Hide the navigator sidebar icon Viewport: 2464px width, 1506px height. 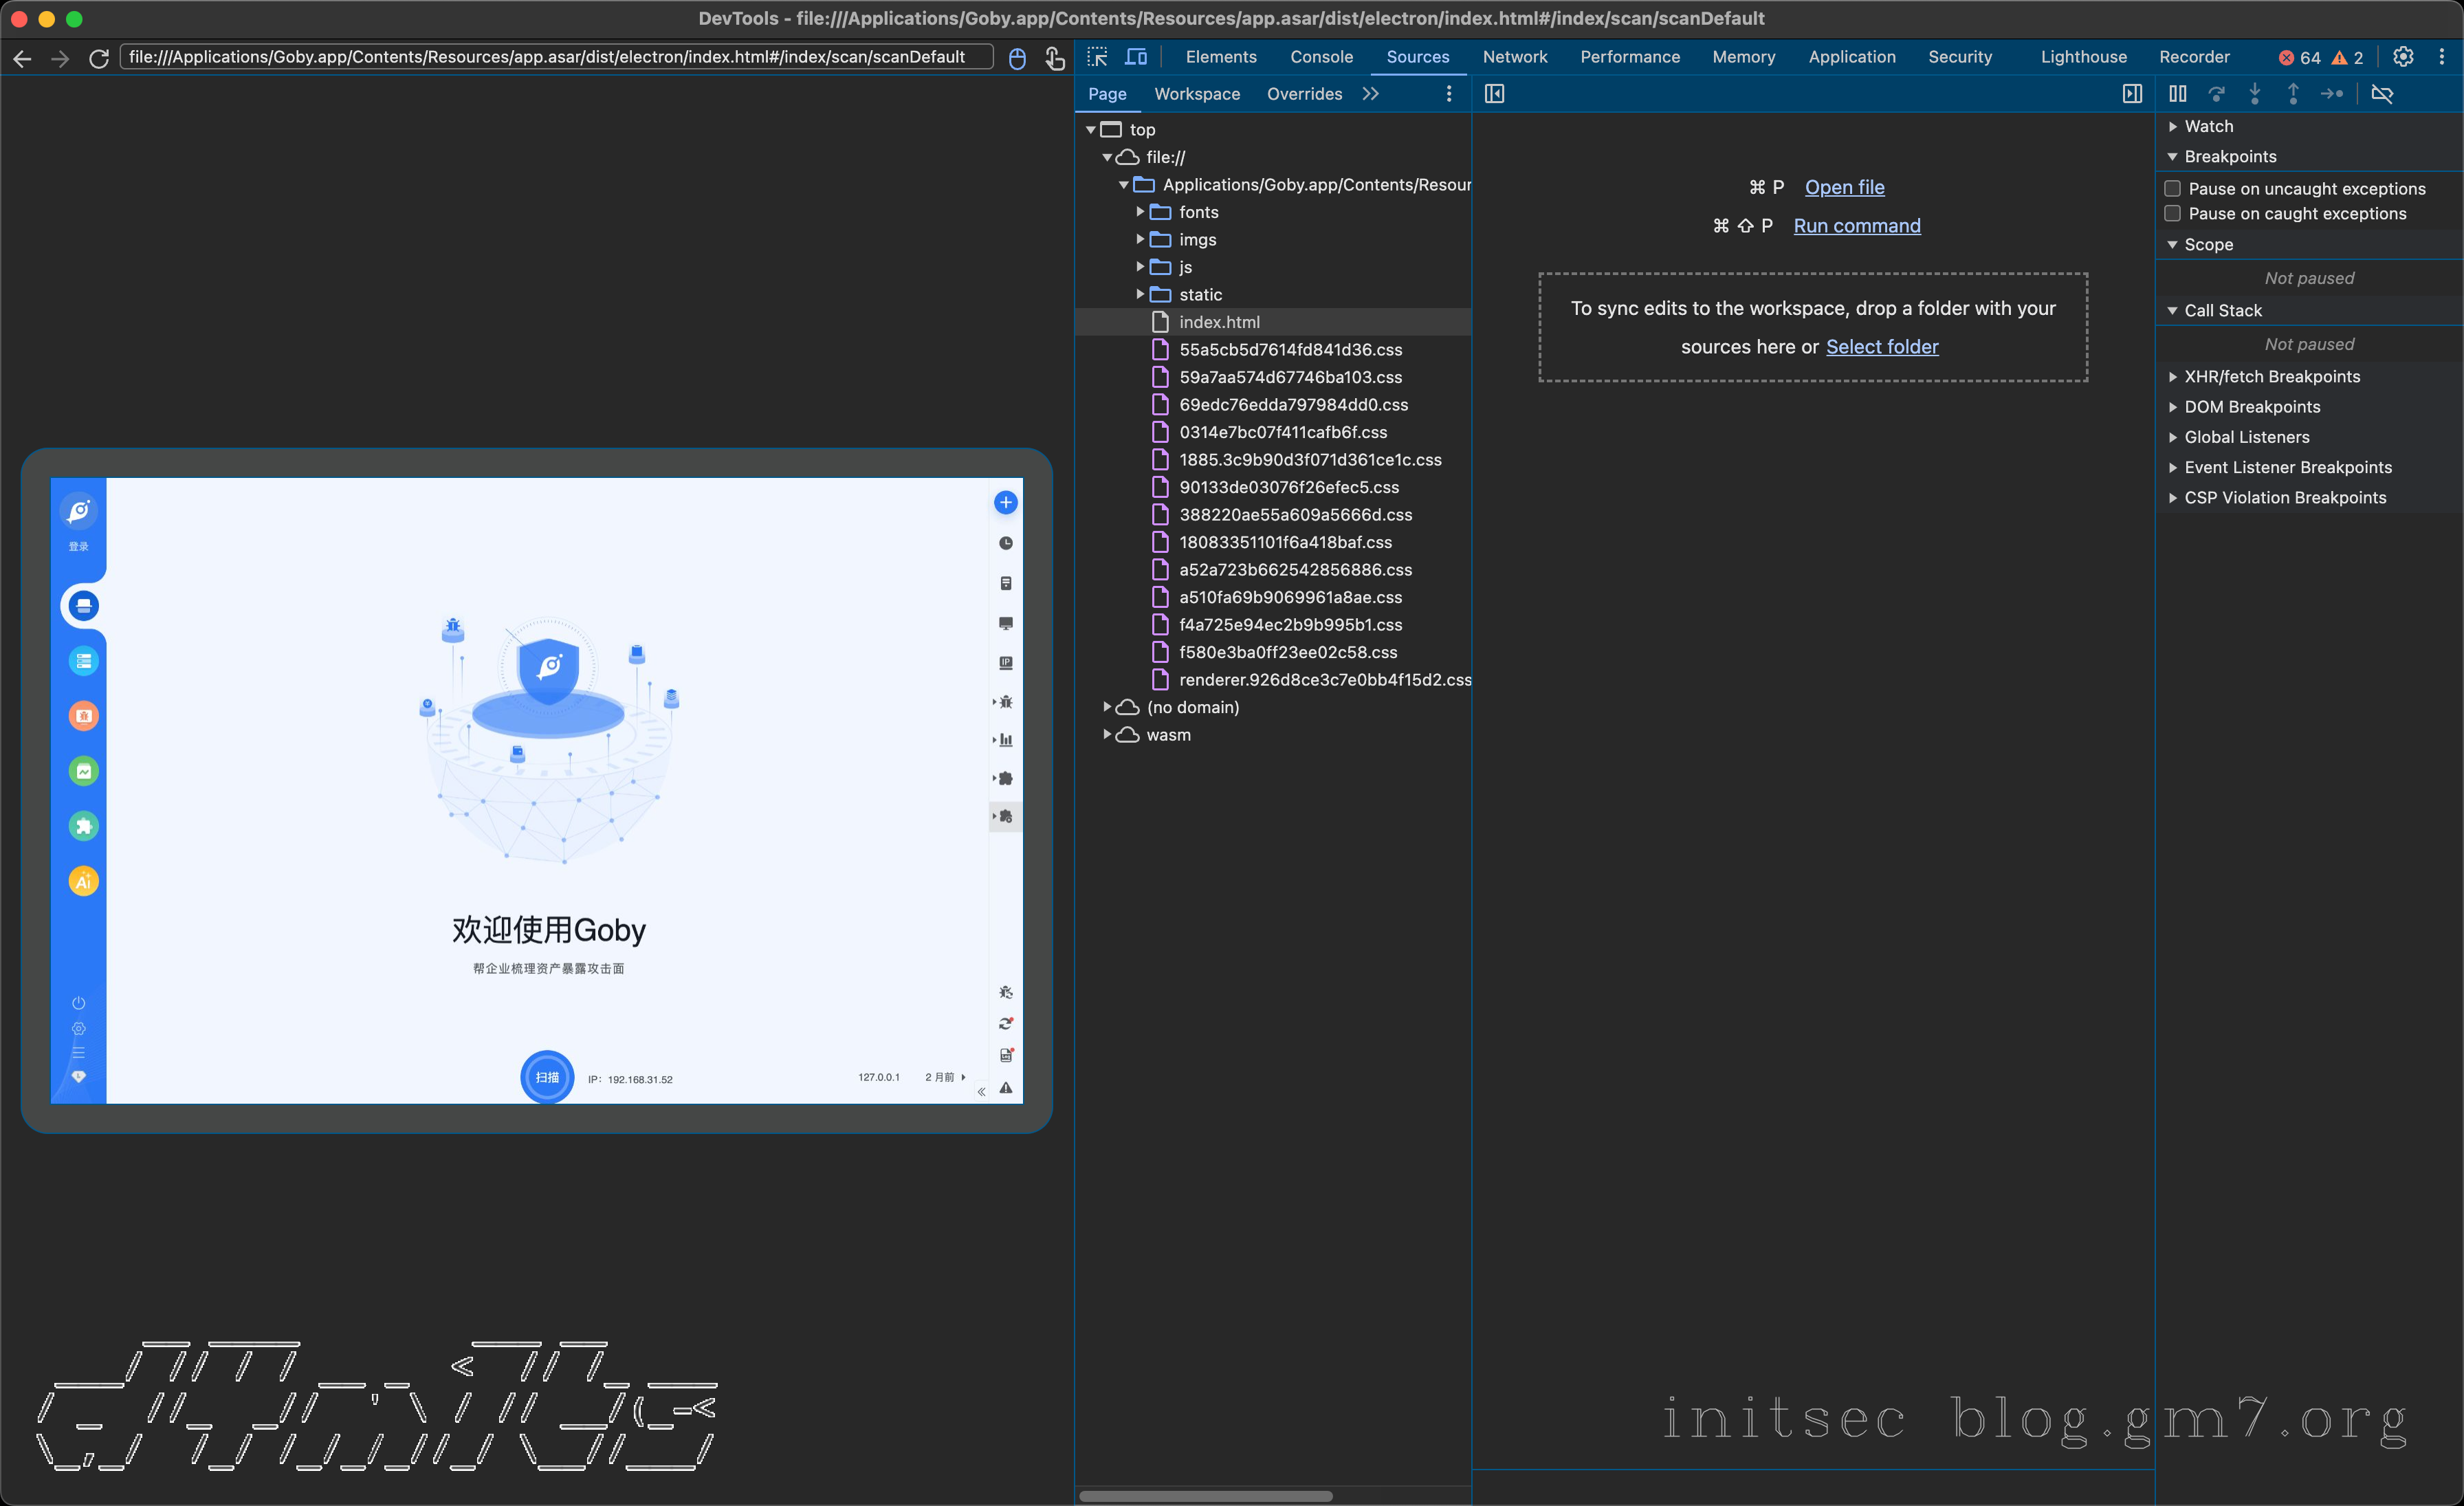(1494, 94)
